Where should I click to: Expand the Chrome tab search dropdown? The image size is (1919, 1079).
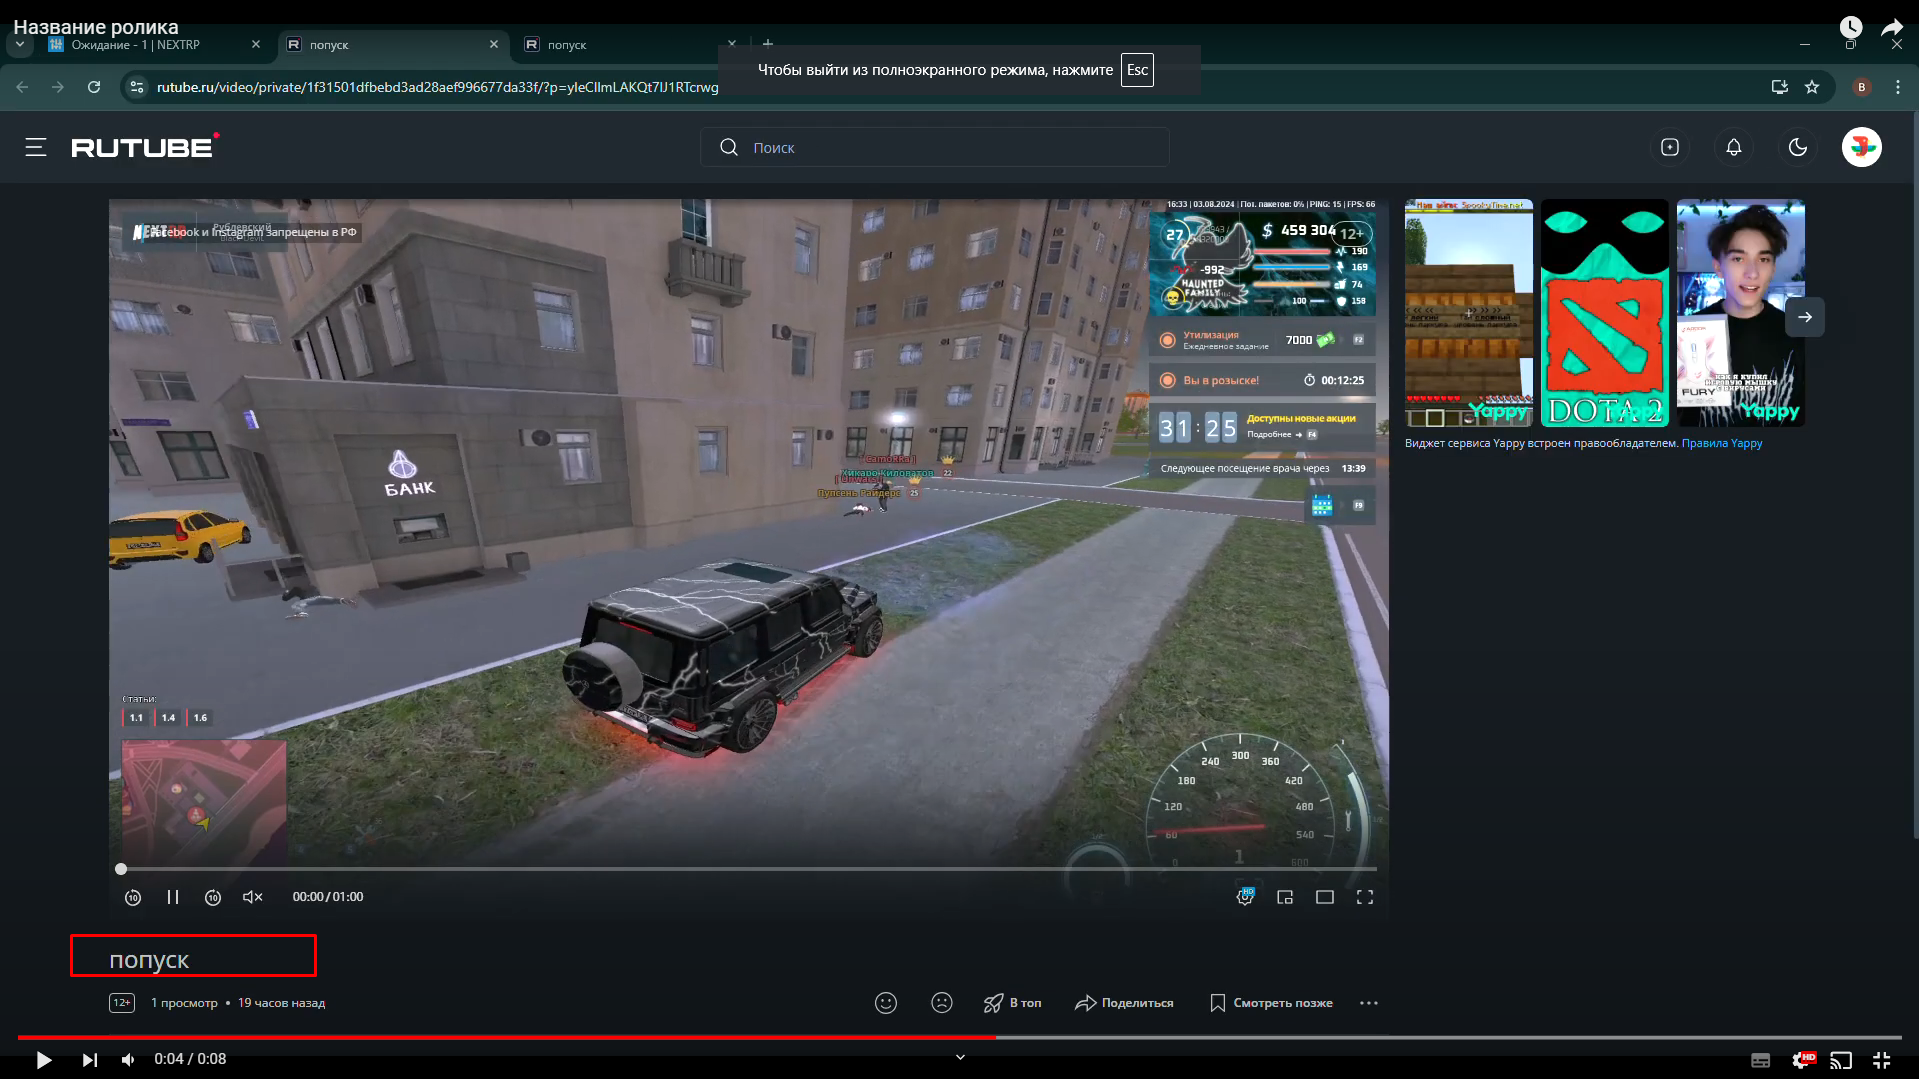point(20,45)
